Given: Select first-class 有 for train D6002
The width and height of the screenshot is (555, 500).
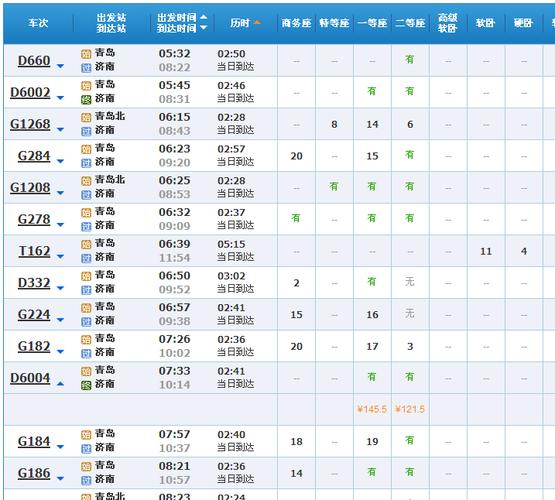Looking at the screenshot, I should (x=372, y=91).
